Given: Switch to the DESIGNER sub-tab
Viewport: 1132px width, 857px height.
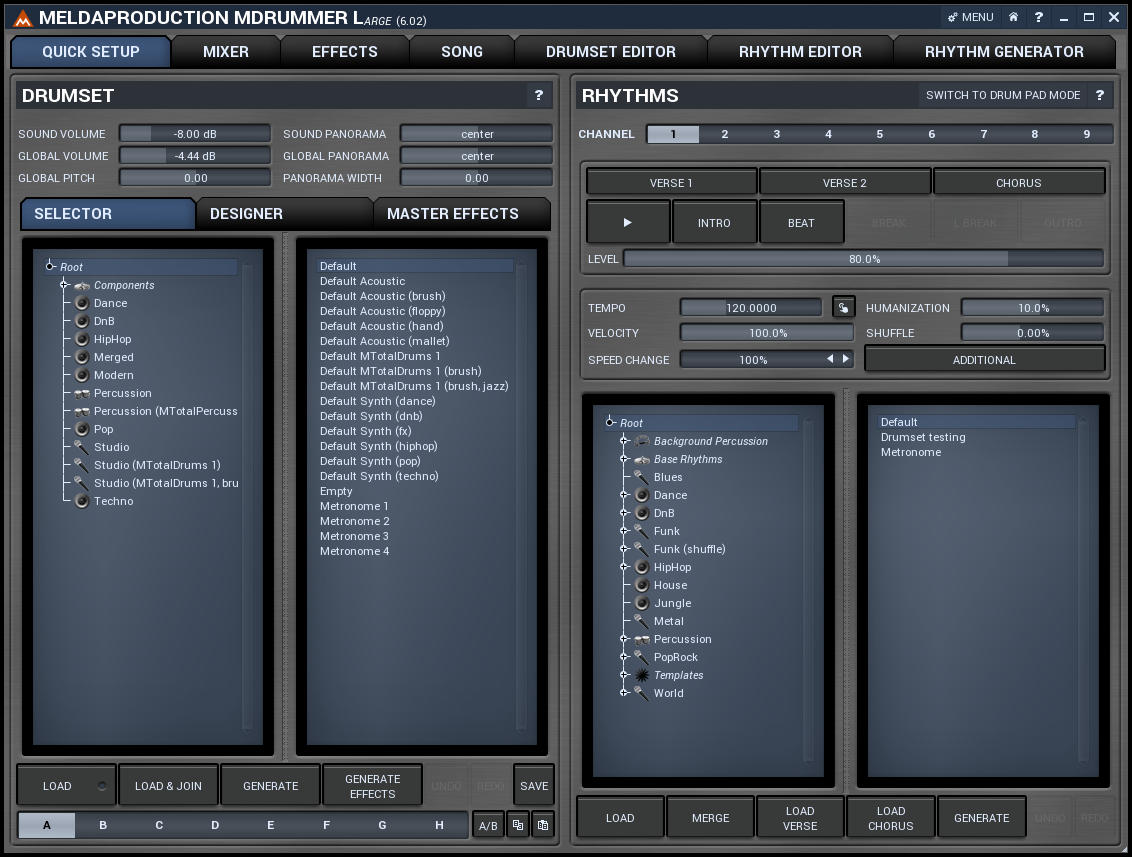Looking at the screenshot, I should pyautogui.click(x=284, y=214).
